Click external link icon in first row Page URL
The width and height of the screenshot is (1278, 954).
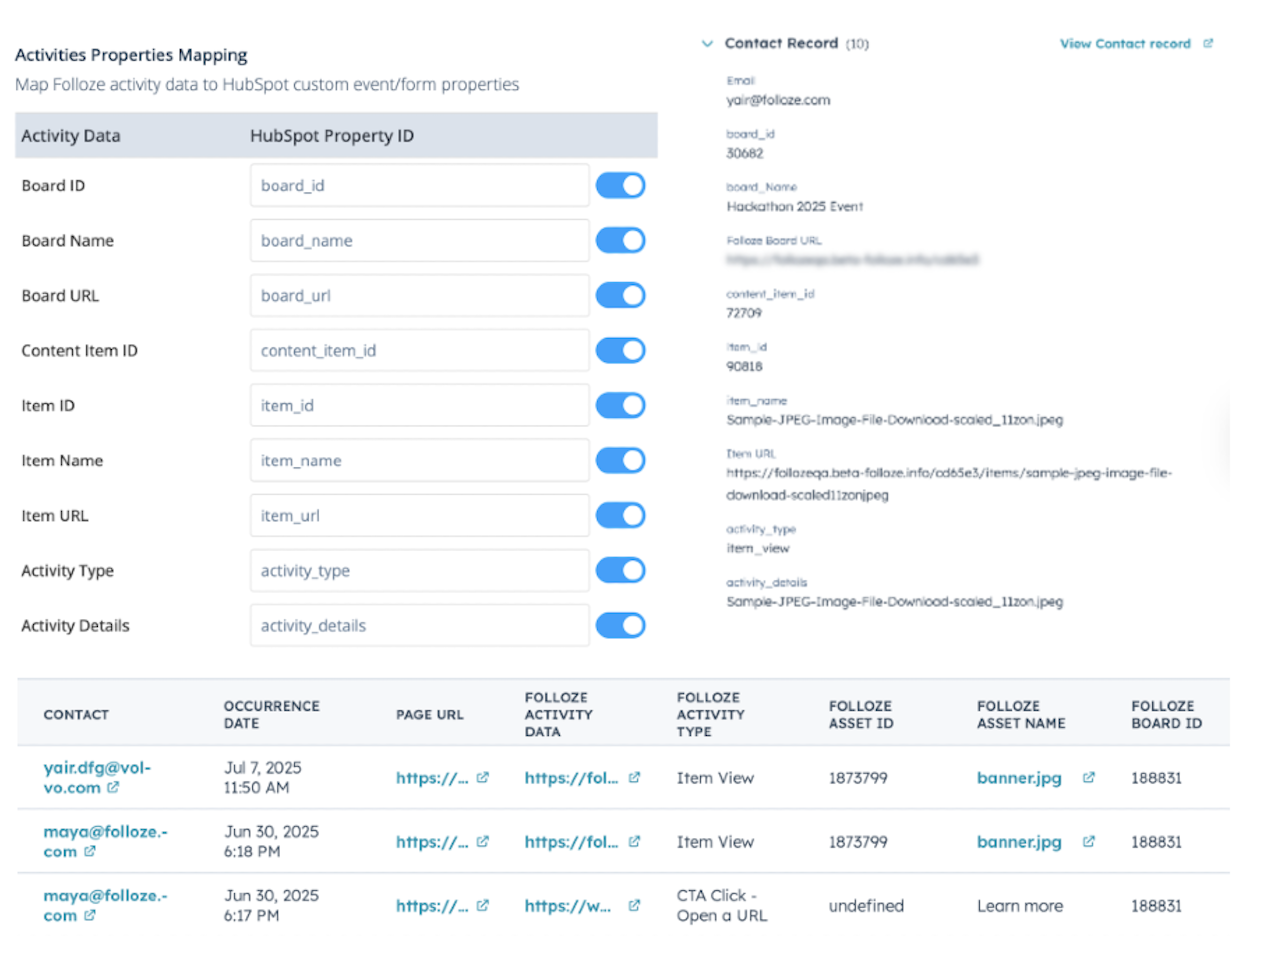(483, 778)
